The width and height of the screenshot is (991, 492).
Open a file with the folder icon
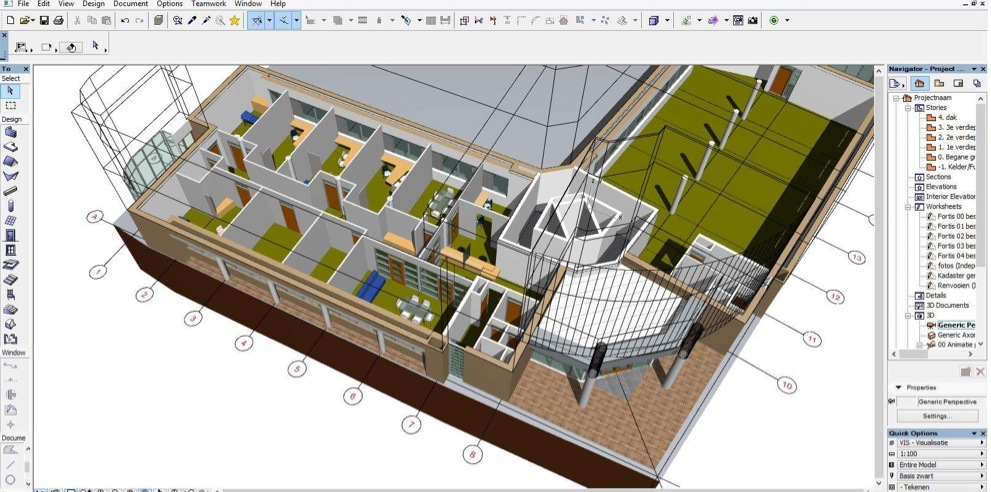pyautogui.click(x=25, y=20)
